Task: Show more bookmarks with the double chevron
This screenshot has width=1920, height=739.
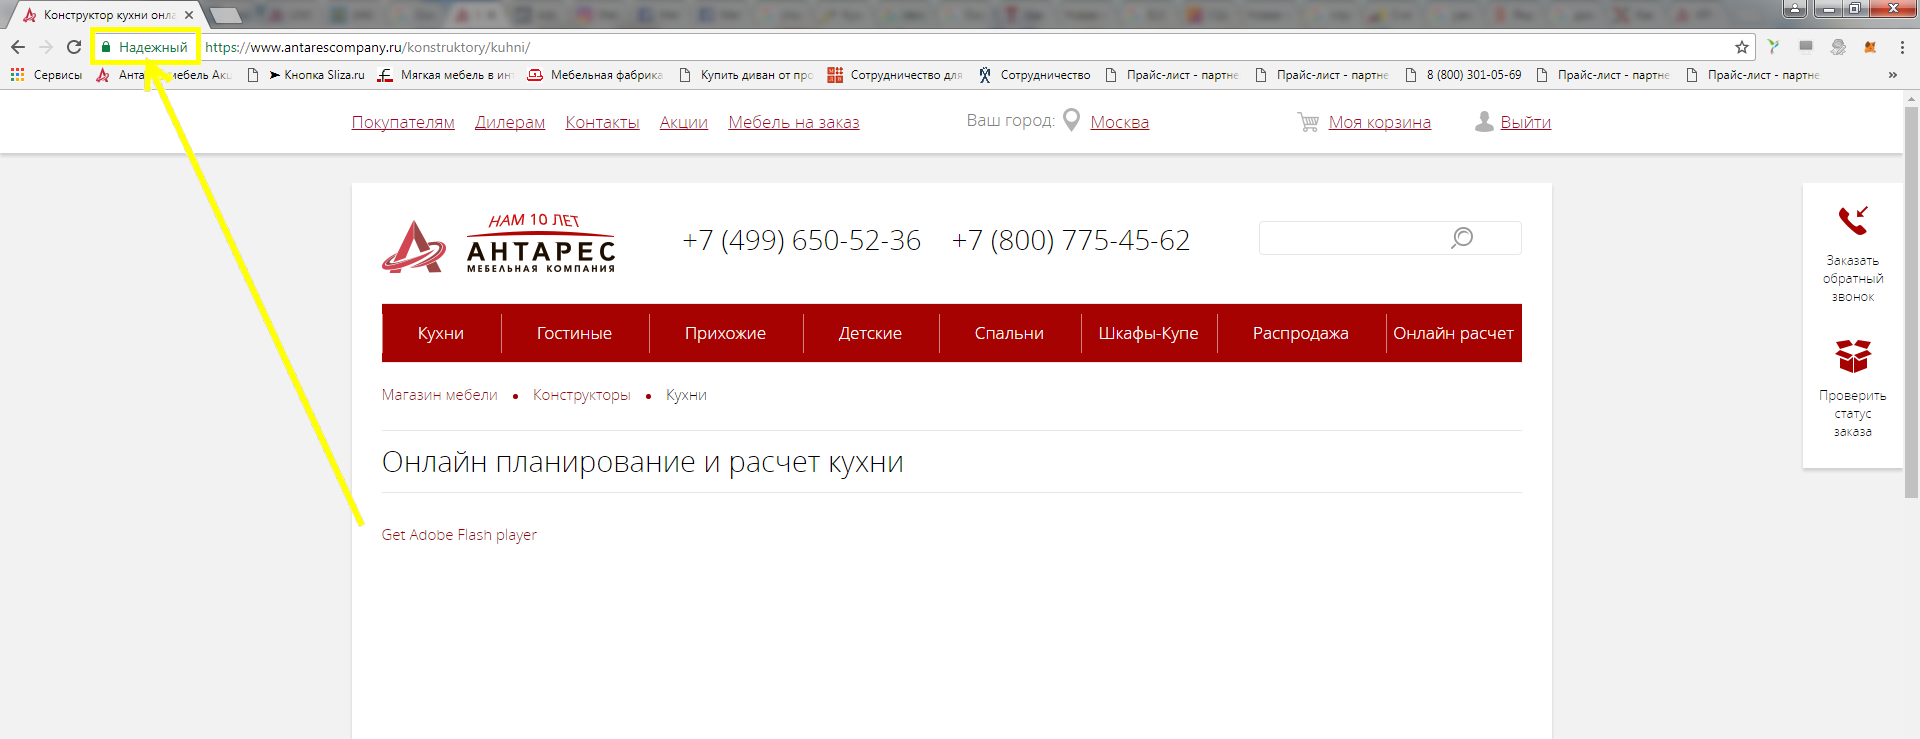Action: (1892, 75)
